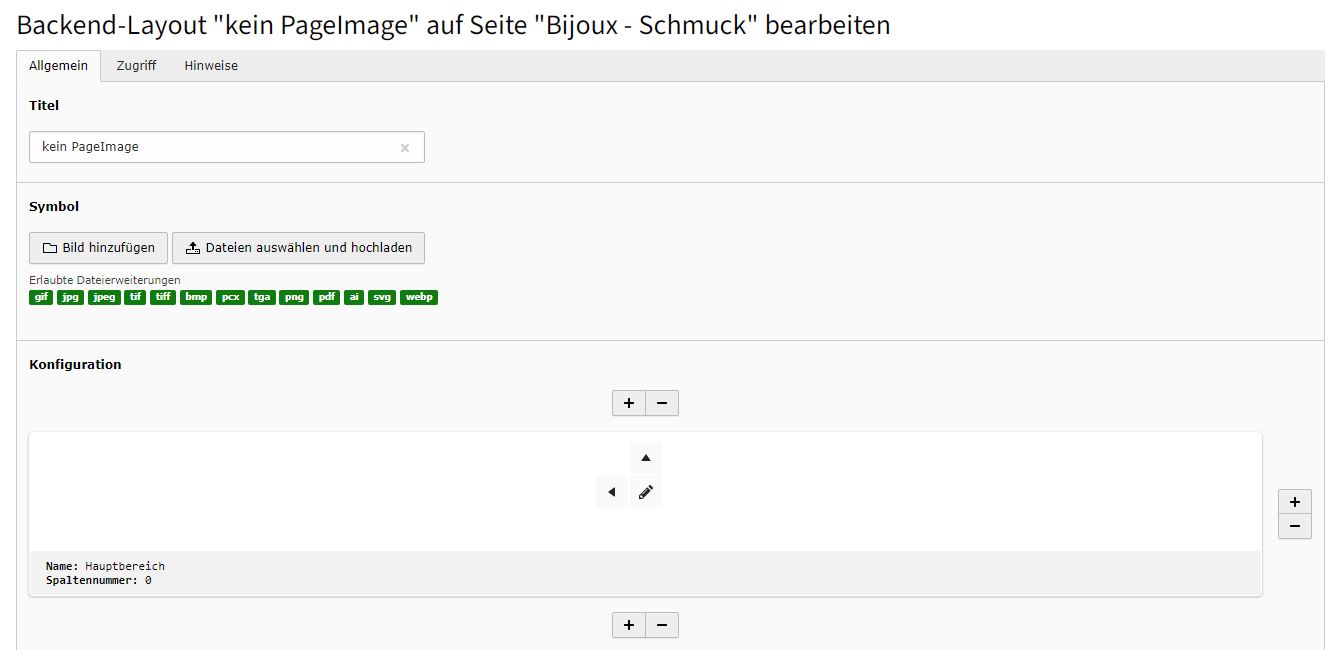Click the gif file extension badge
1341x650 pixels.
click(41, 297)
